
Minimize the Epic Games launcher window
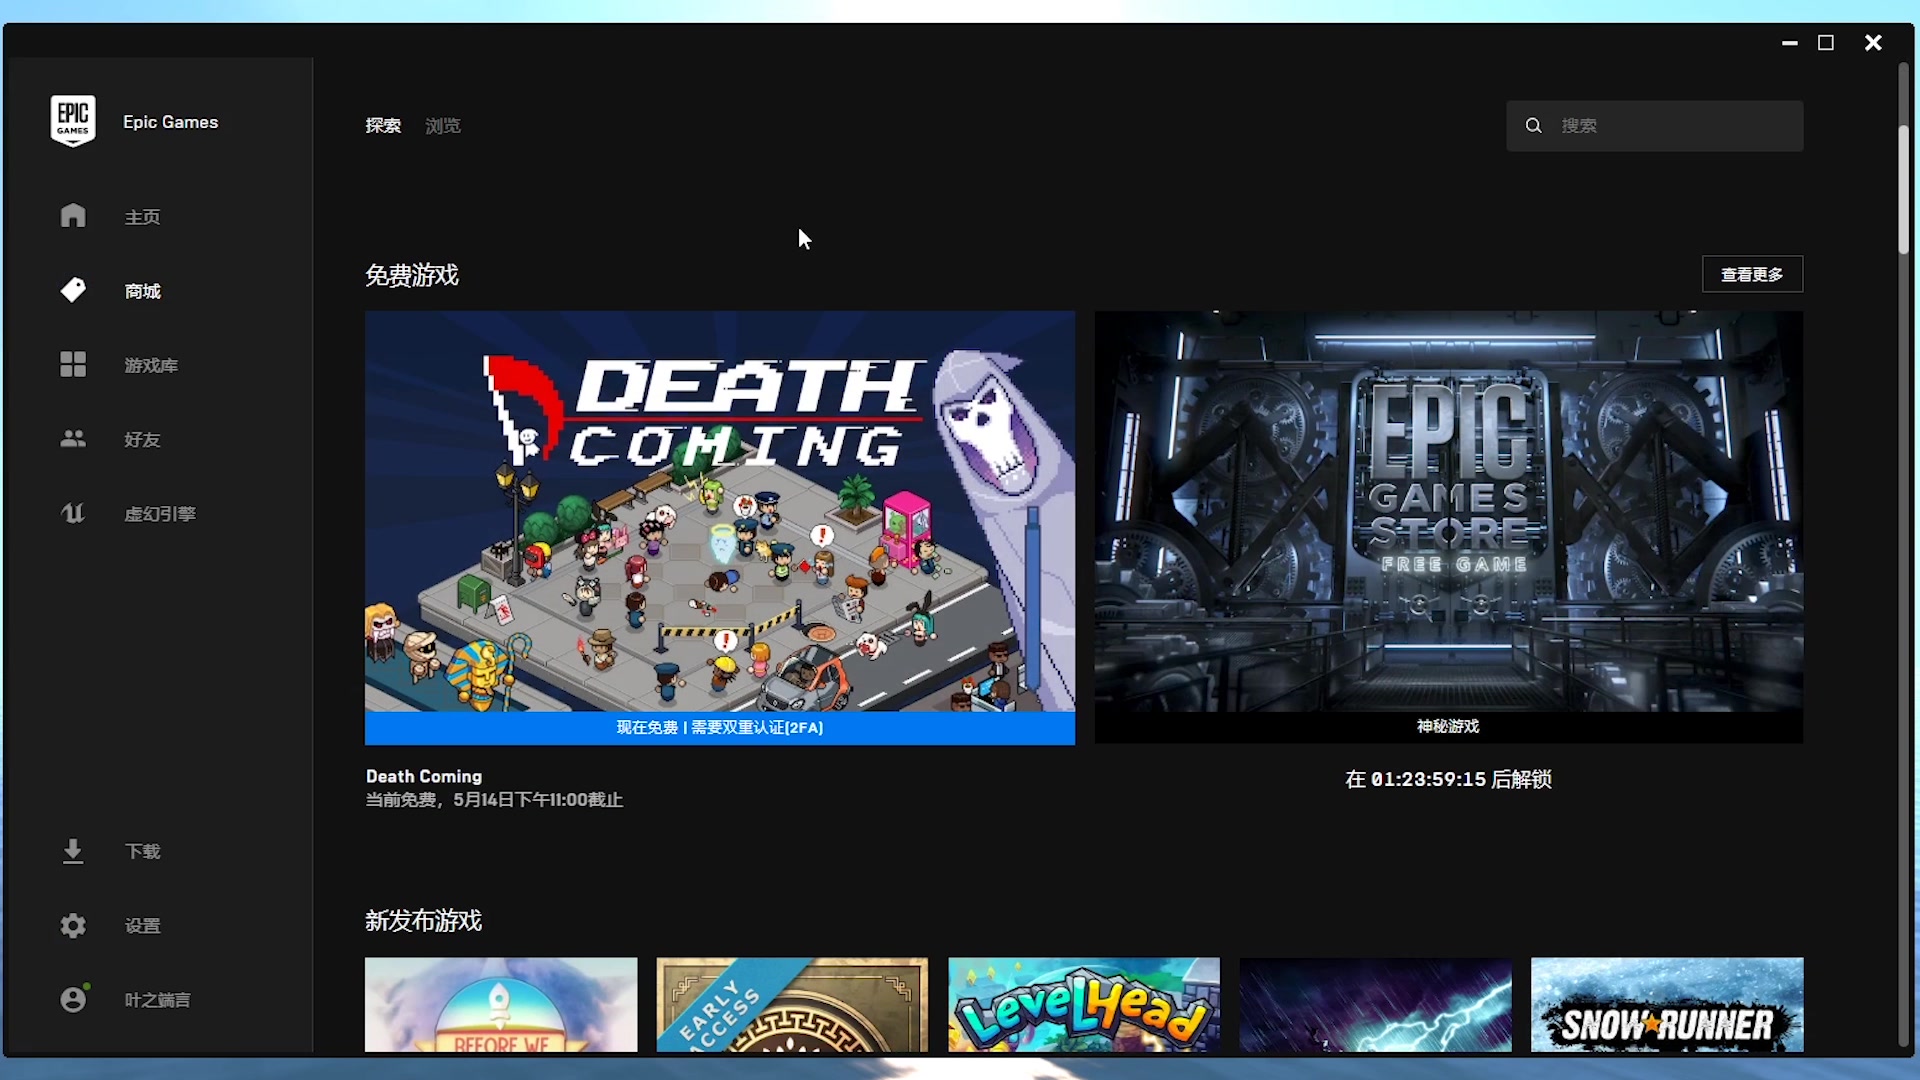tap(1790, 43)
